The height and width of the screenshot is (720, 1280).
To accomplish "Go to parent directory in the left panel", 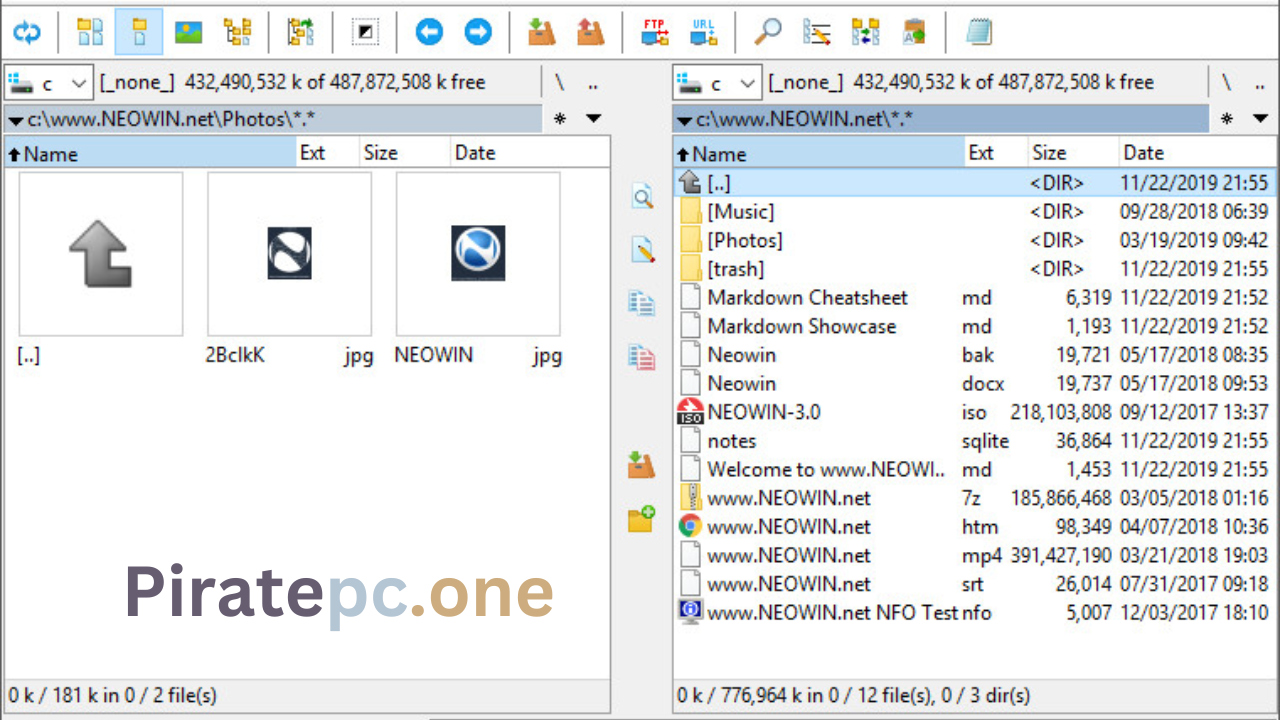I will (x=592, y=83).
